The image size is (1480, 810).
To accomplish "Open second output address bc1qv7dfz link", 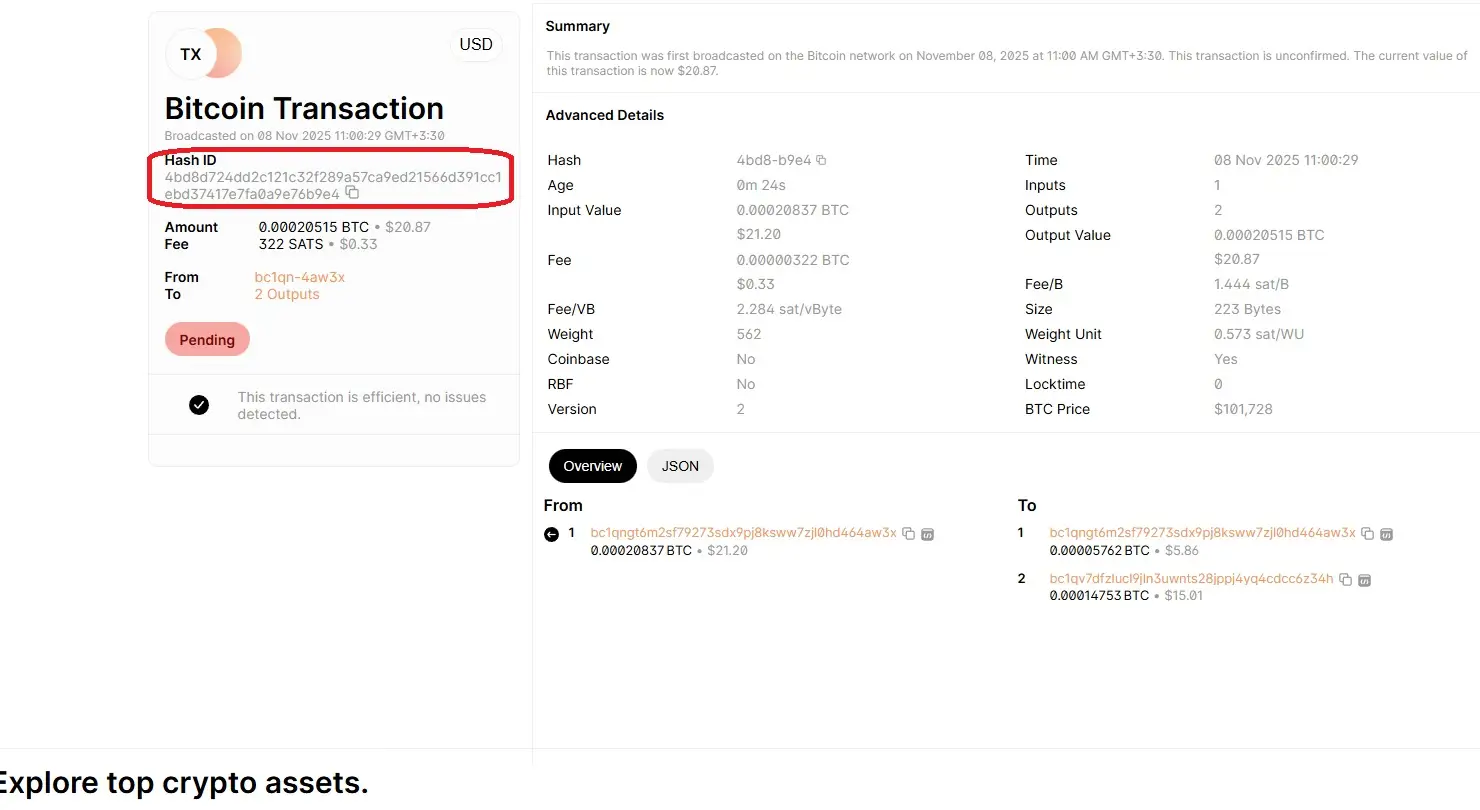I will coord(1191,579).
